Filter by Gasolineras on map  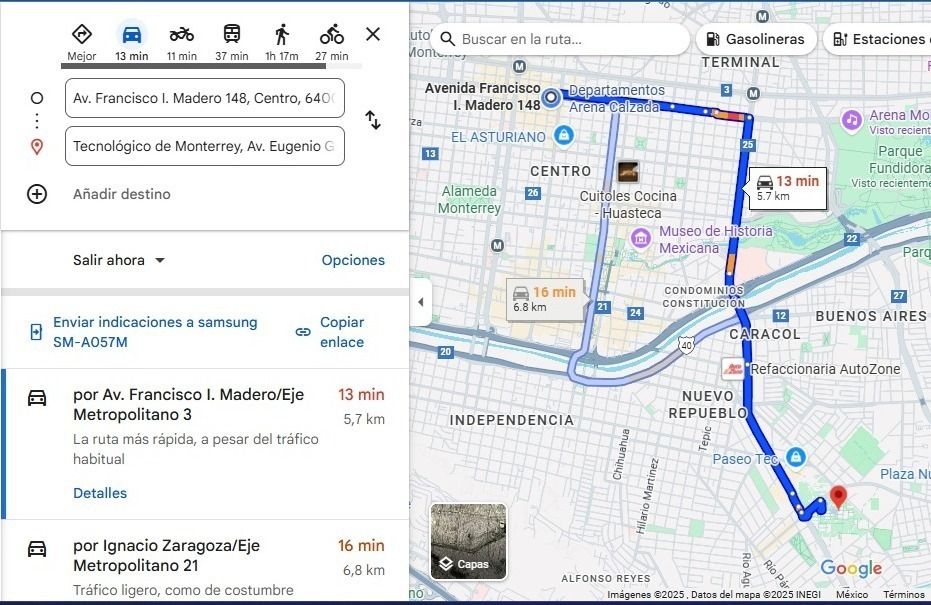[755, 39]
